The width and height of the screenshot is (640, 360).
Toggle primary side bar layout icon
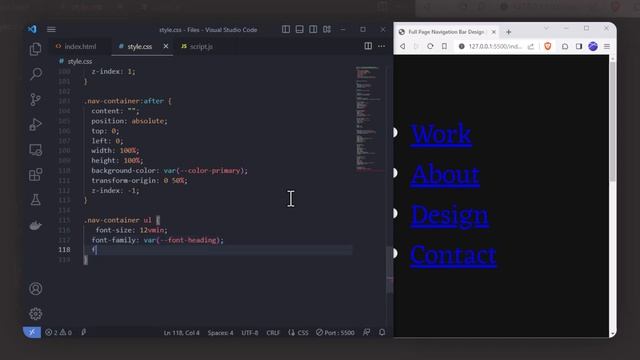286,29
